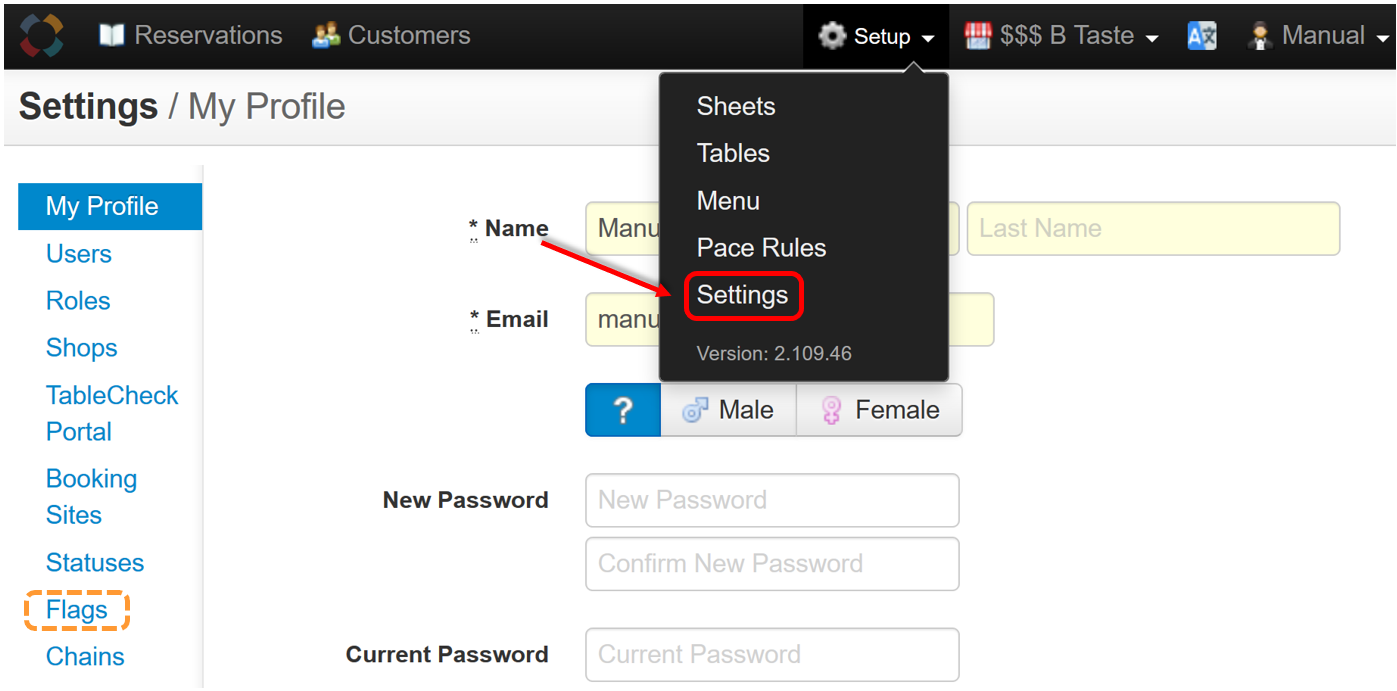Viewport: 1397px width, 691px height.
Task: Click the Customers people icon
Action: pos(326,36)
